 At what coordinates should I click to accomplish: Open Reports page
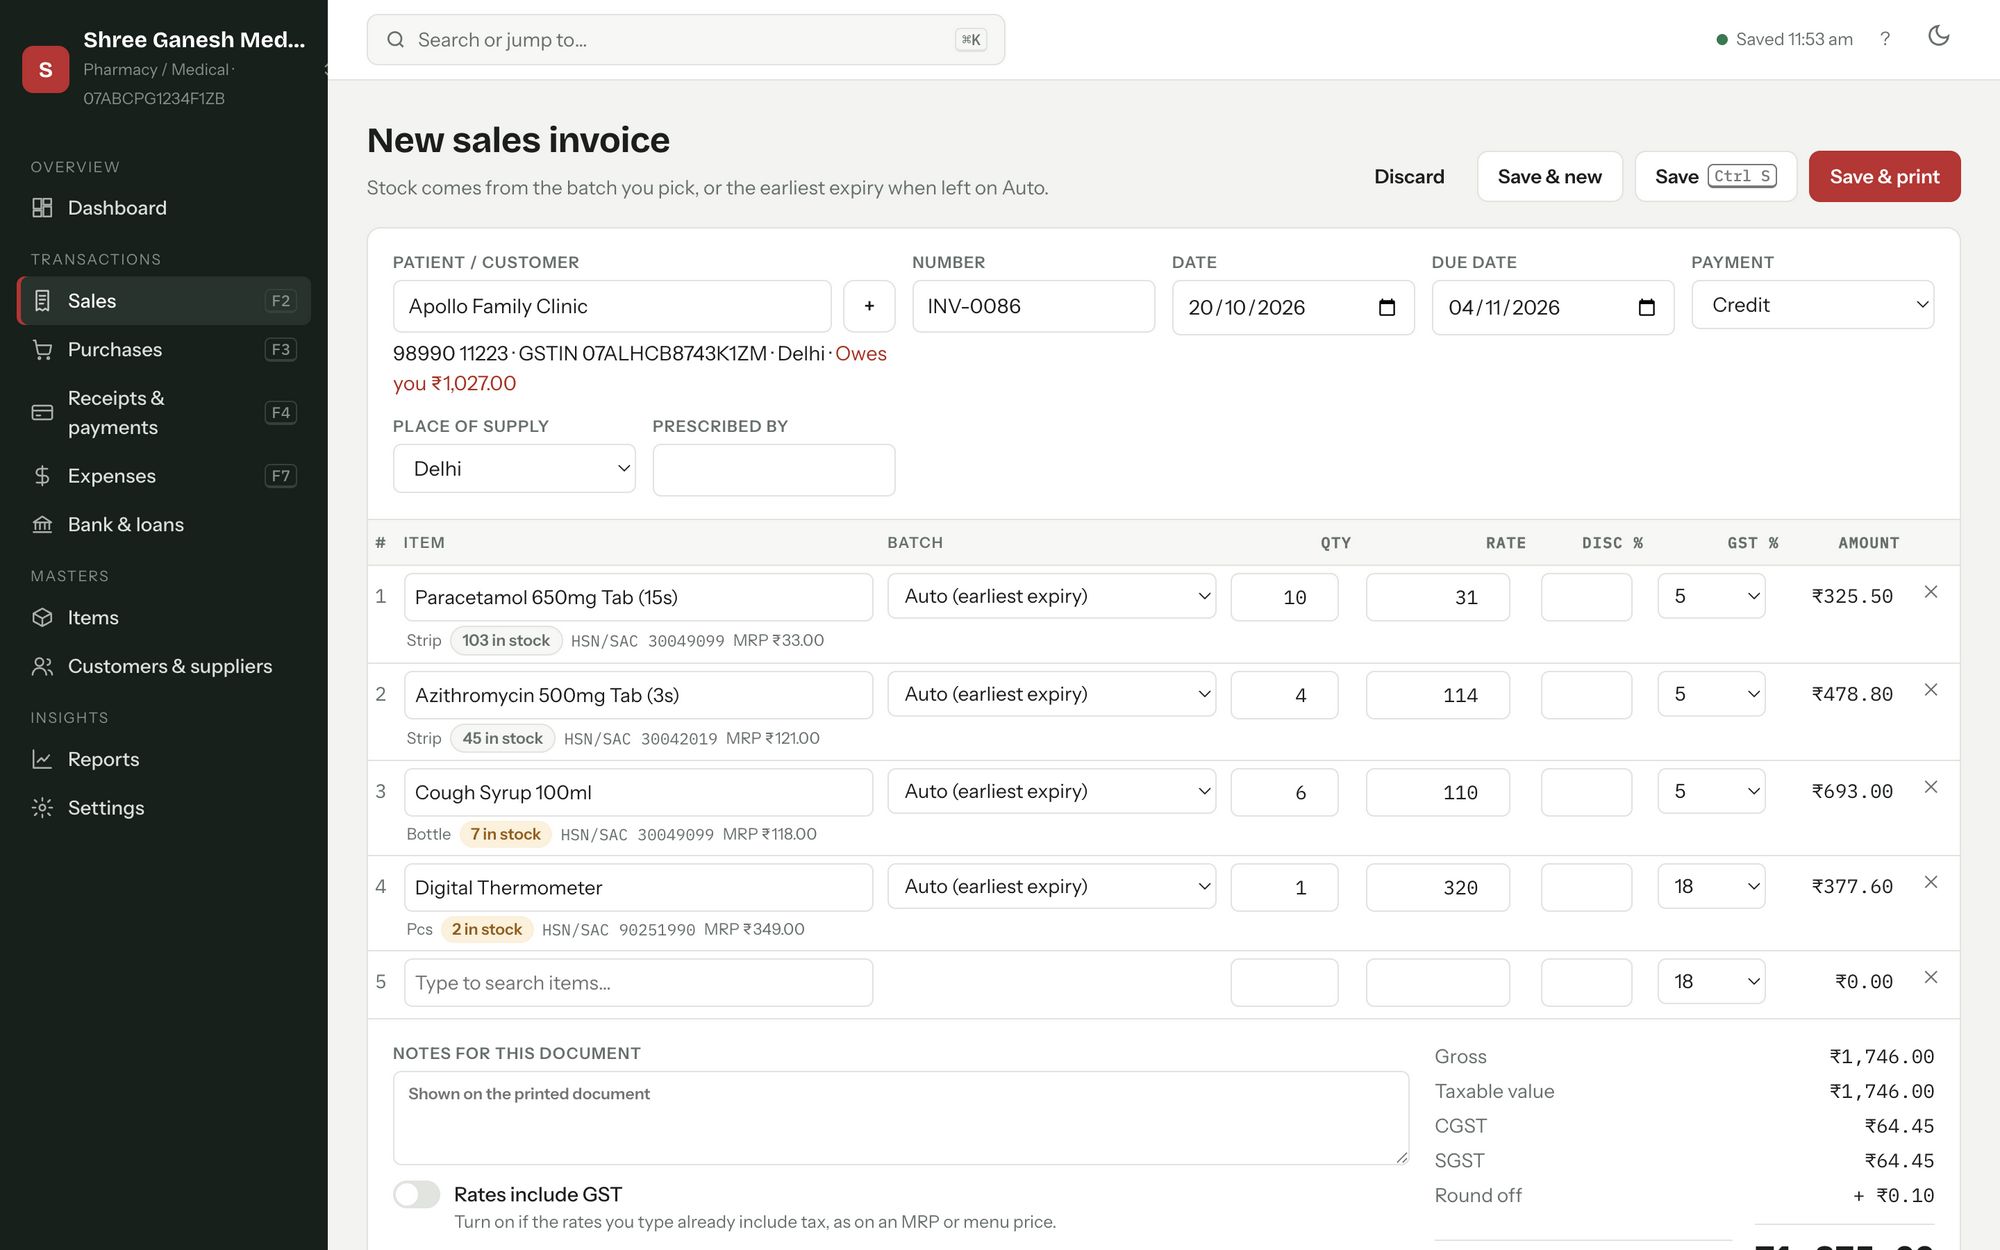pos(164,760)
